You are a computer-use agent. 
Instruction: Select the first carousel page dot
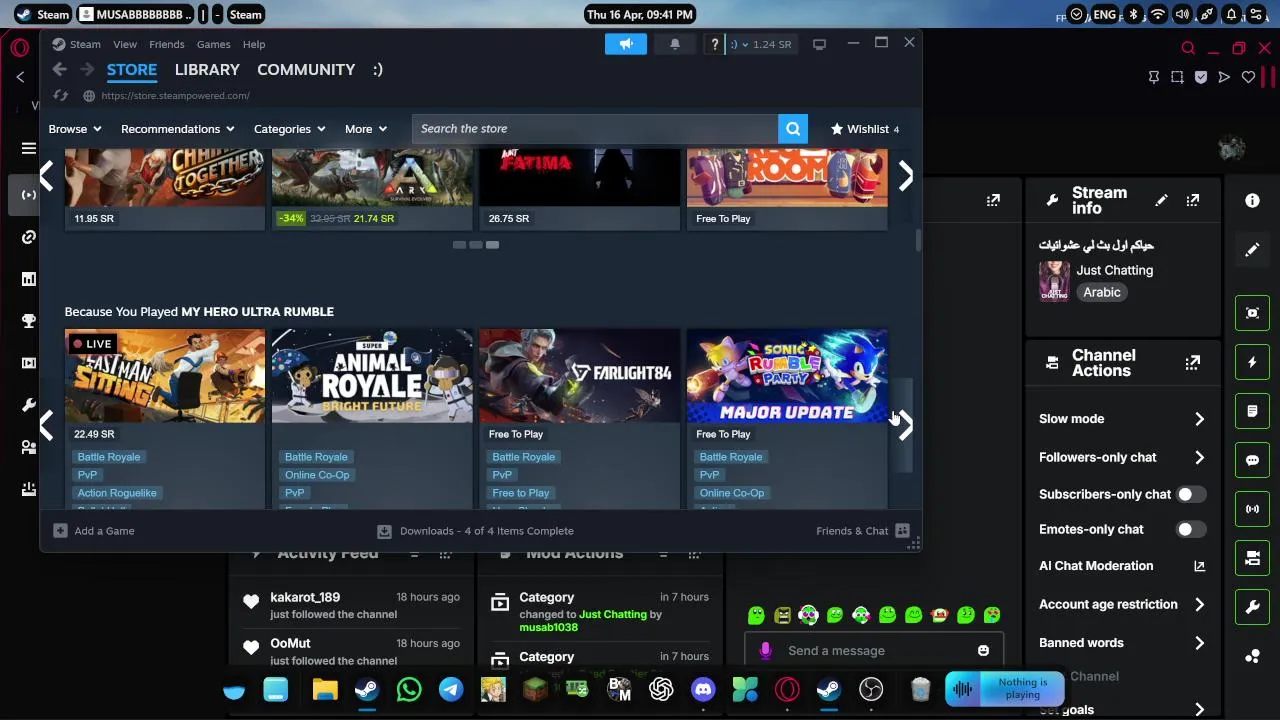pos(459,244)
